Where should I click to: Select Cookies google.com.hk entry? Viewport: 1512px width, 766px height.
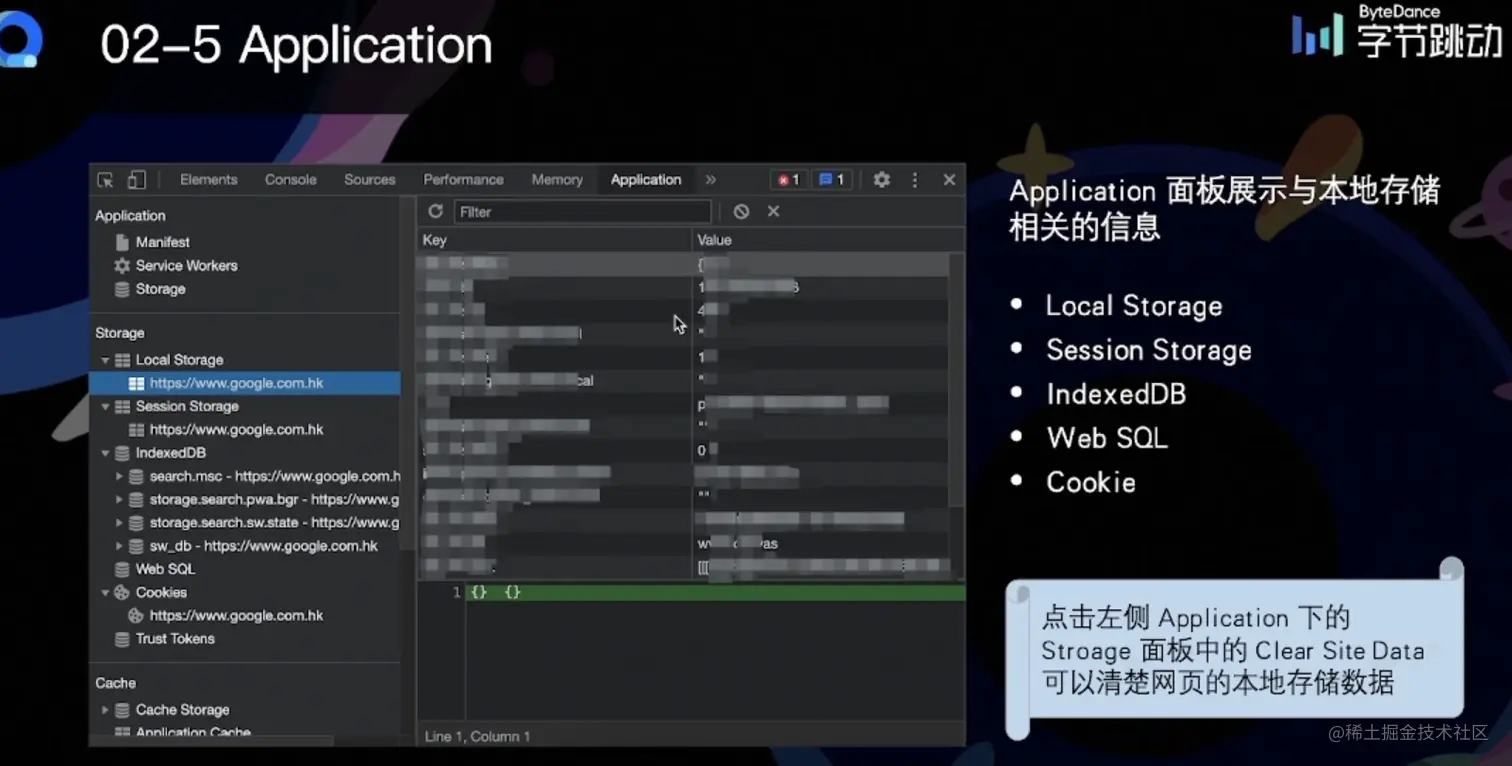click(x=236, y=616)
